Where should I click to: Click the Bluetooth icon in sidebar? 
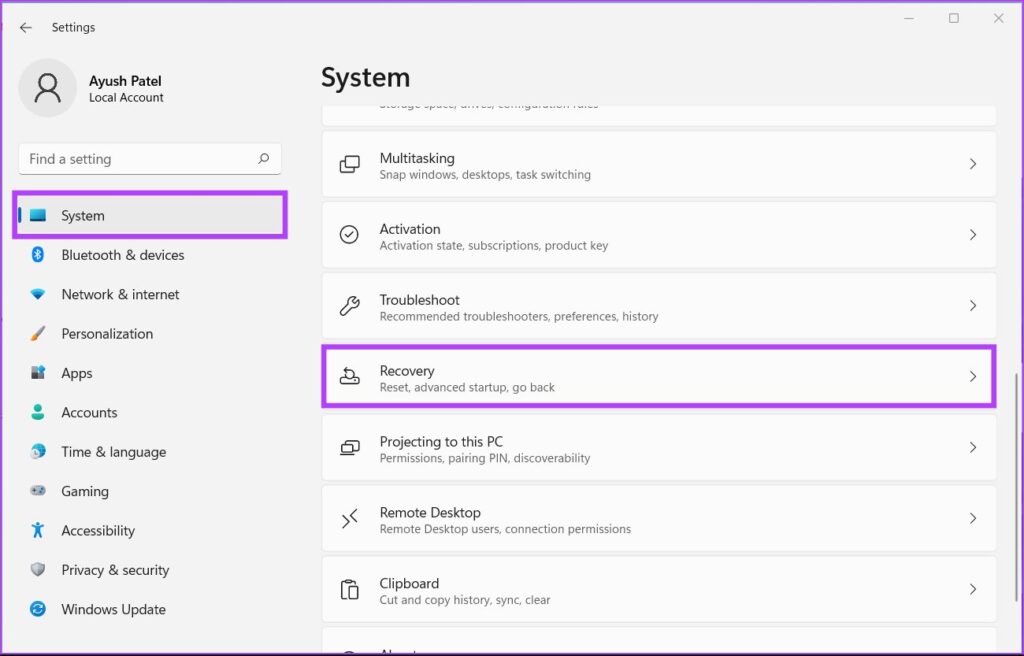click(x=38, y=255)
